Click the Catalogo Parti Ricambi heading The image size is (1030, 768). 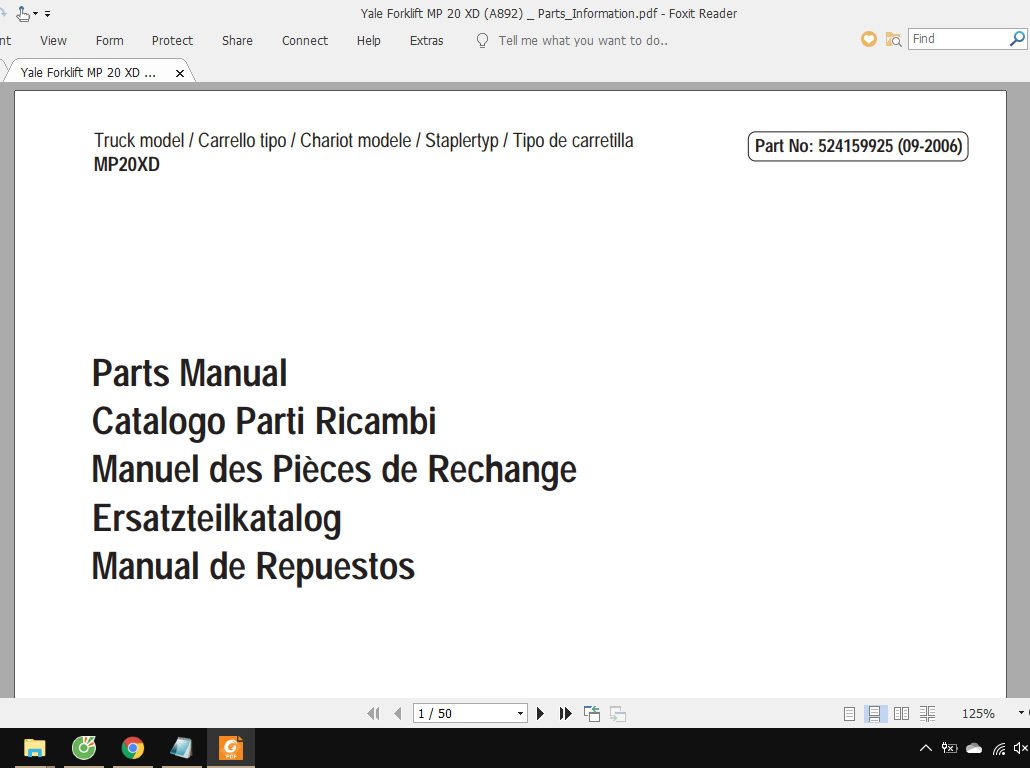click(264, 422)
